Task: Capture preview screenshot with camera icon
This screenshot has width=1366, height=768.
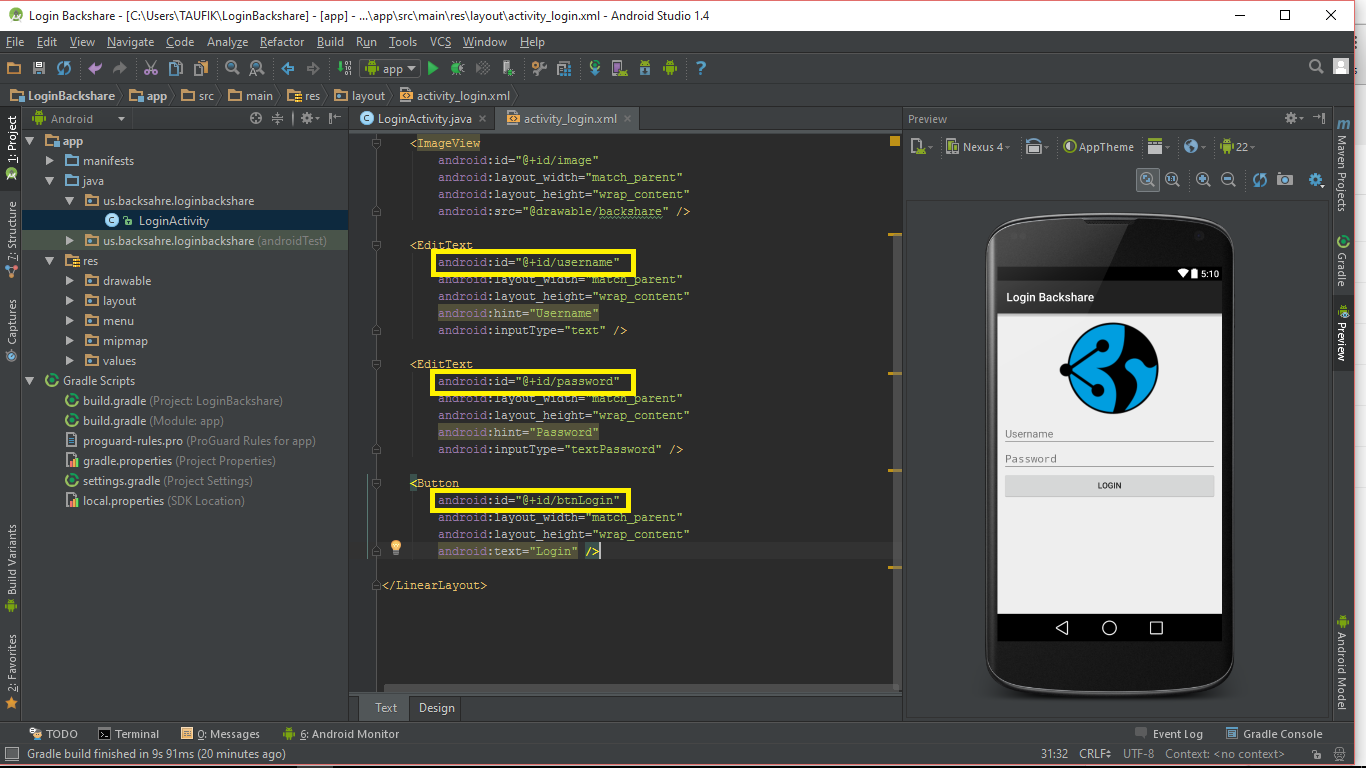Action: pyautogui.click(x=1285, y=179)
